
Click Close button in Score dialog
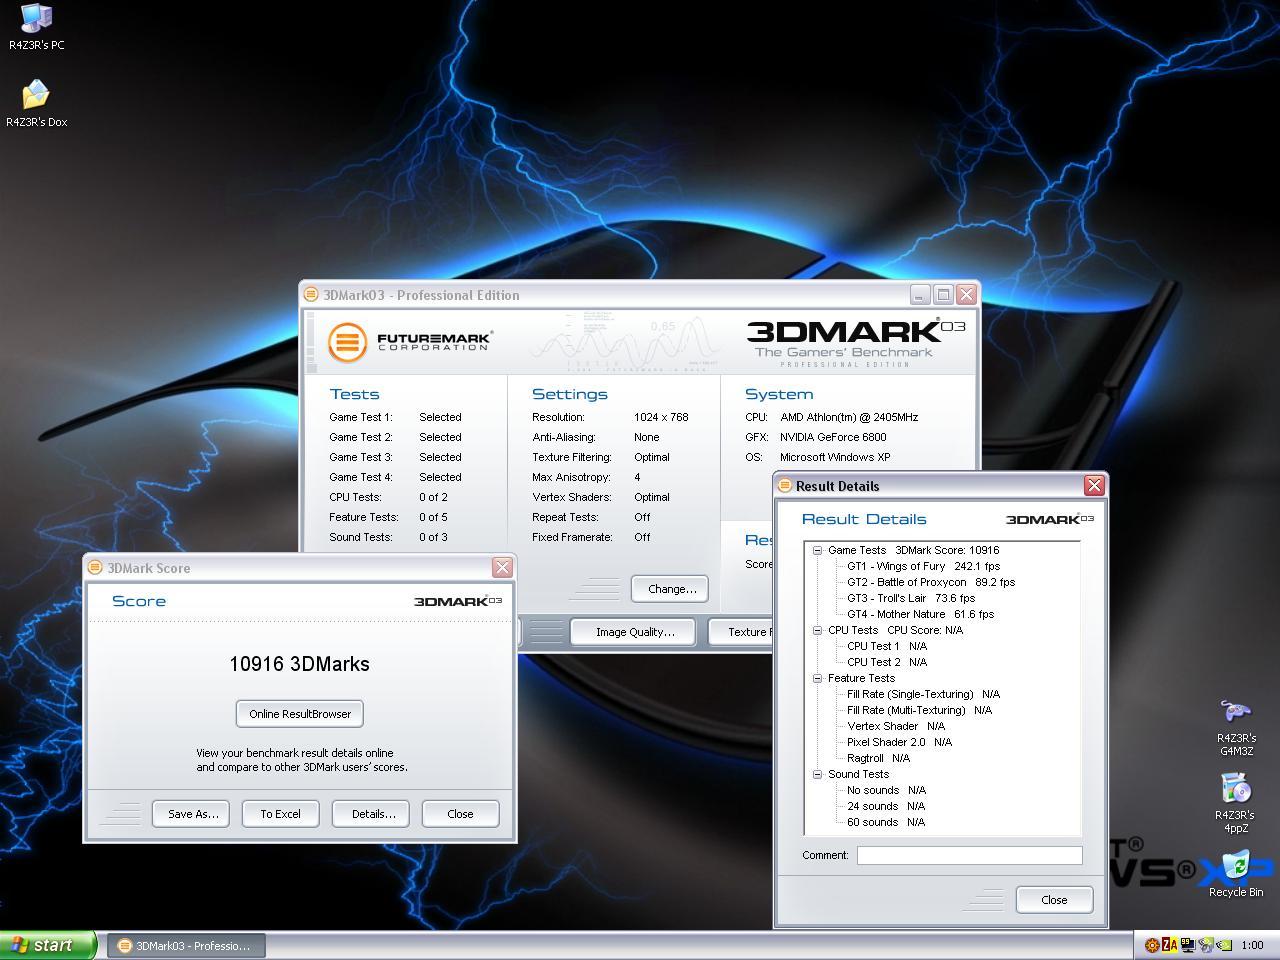tap(461, 814)
